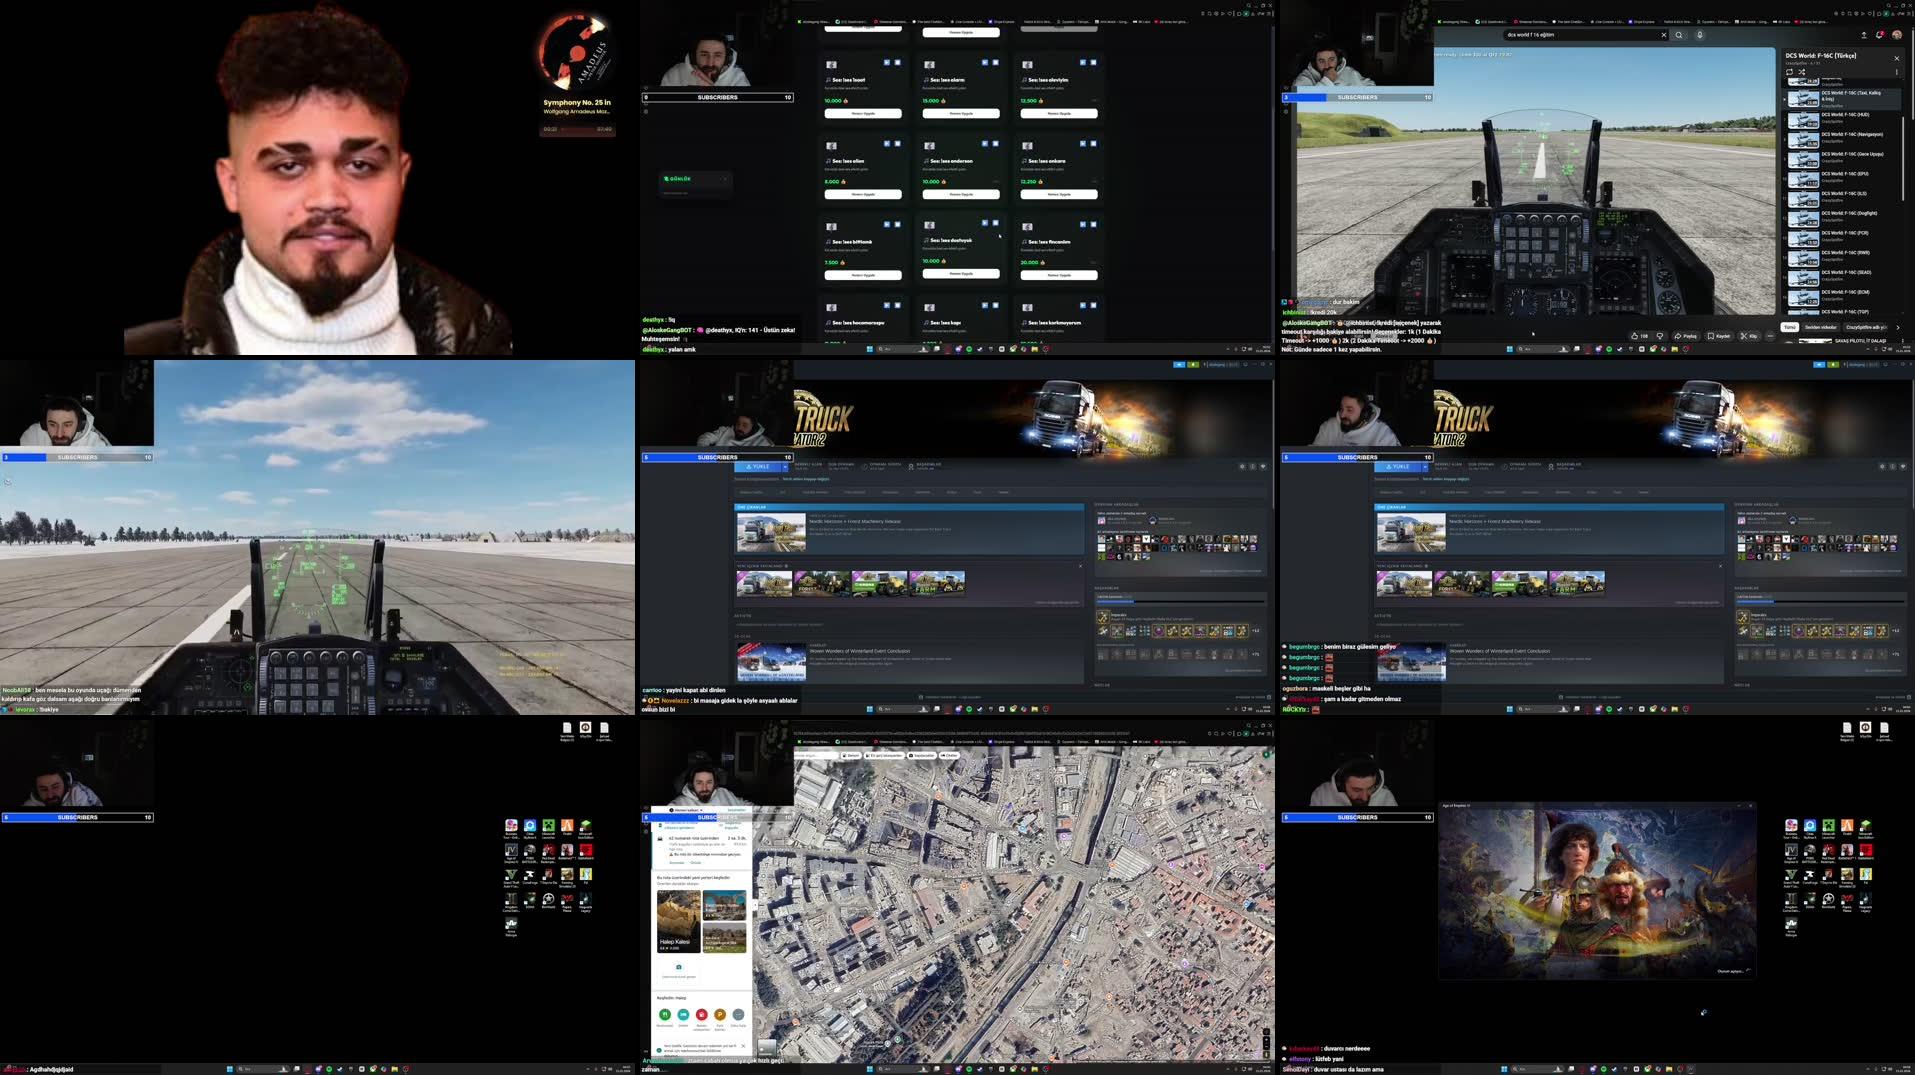Select the Tümü filter chip under the video
The width and height of the screenshot is (1915, 1075).
(1789, 327)
